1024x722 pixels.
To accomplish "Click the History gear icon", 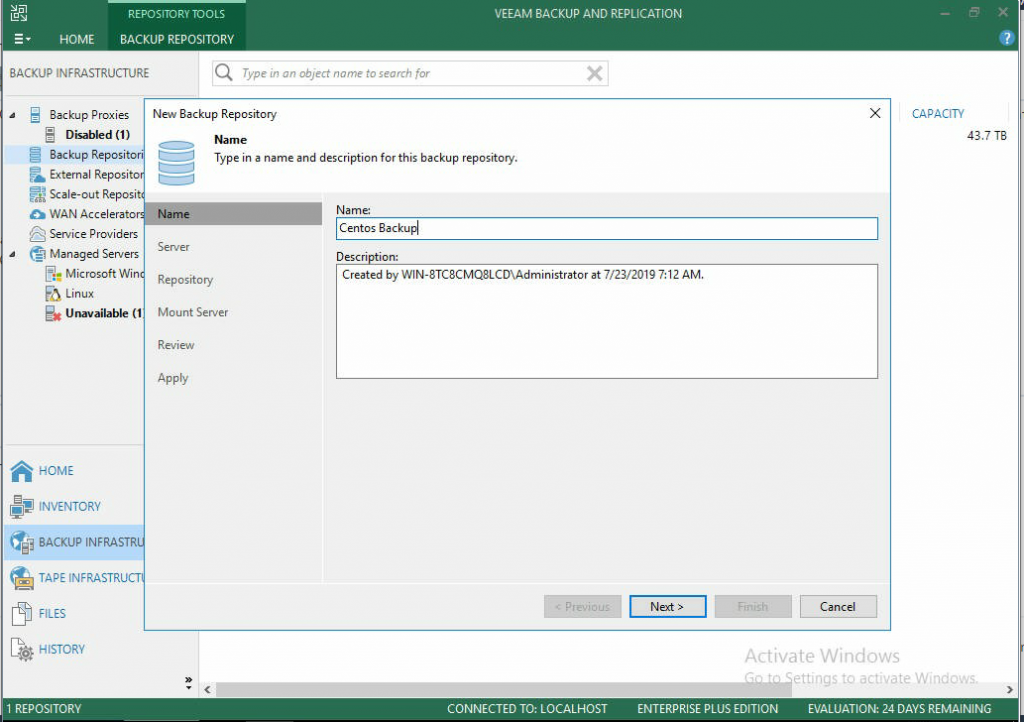I will [22, 650].
